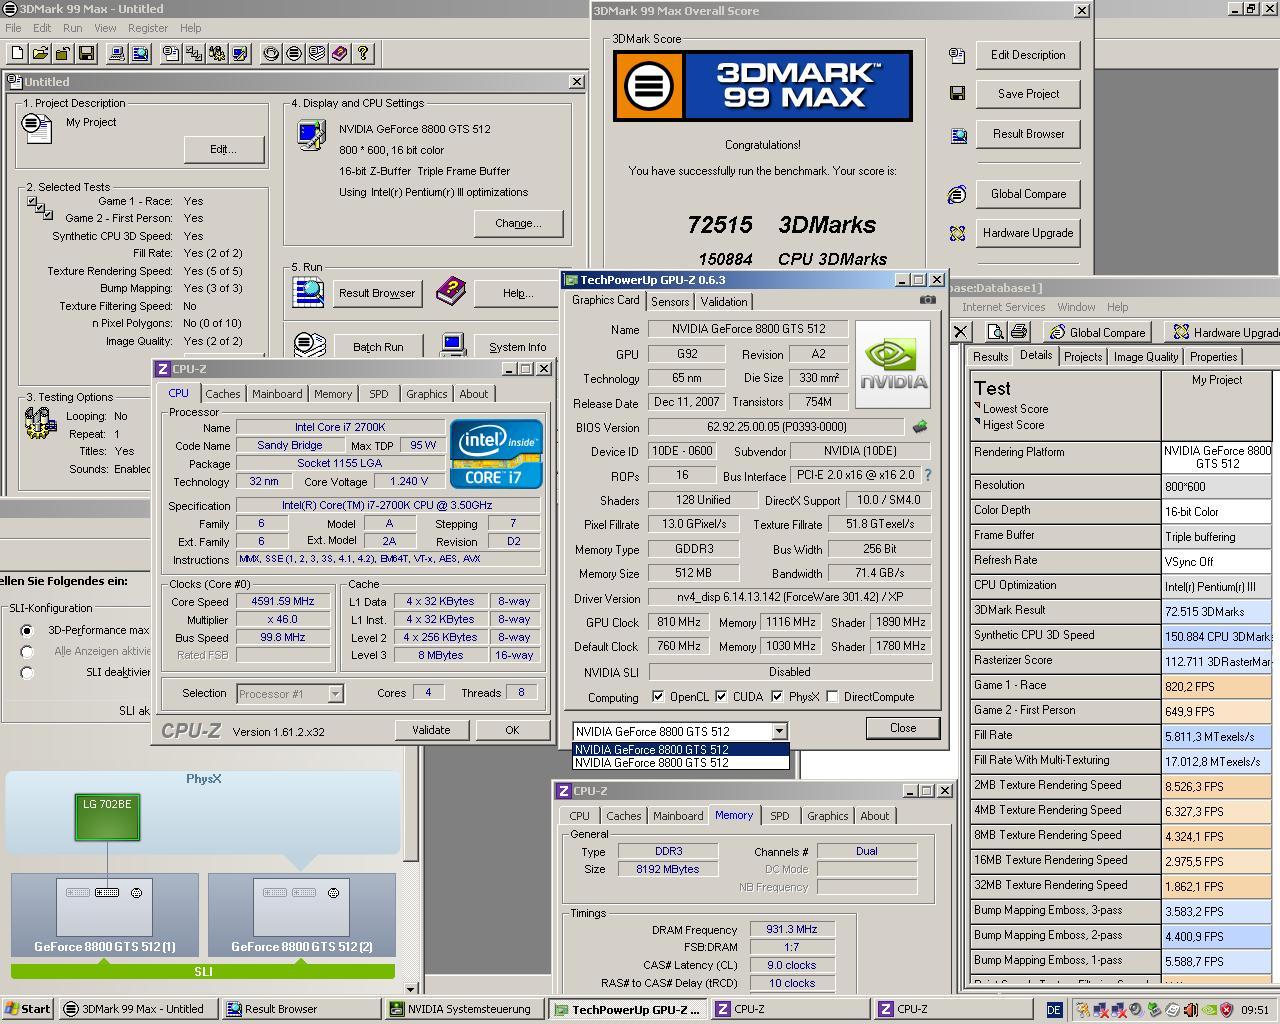Click the LG 702BE monitor box
This screenshot has width=1280, height=1024.
pyautogui.click(x=107, y=817)
